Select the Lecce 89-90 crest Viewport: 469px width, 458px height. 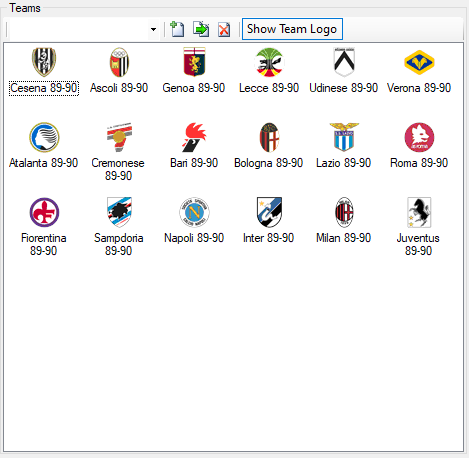point(269,62)
